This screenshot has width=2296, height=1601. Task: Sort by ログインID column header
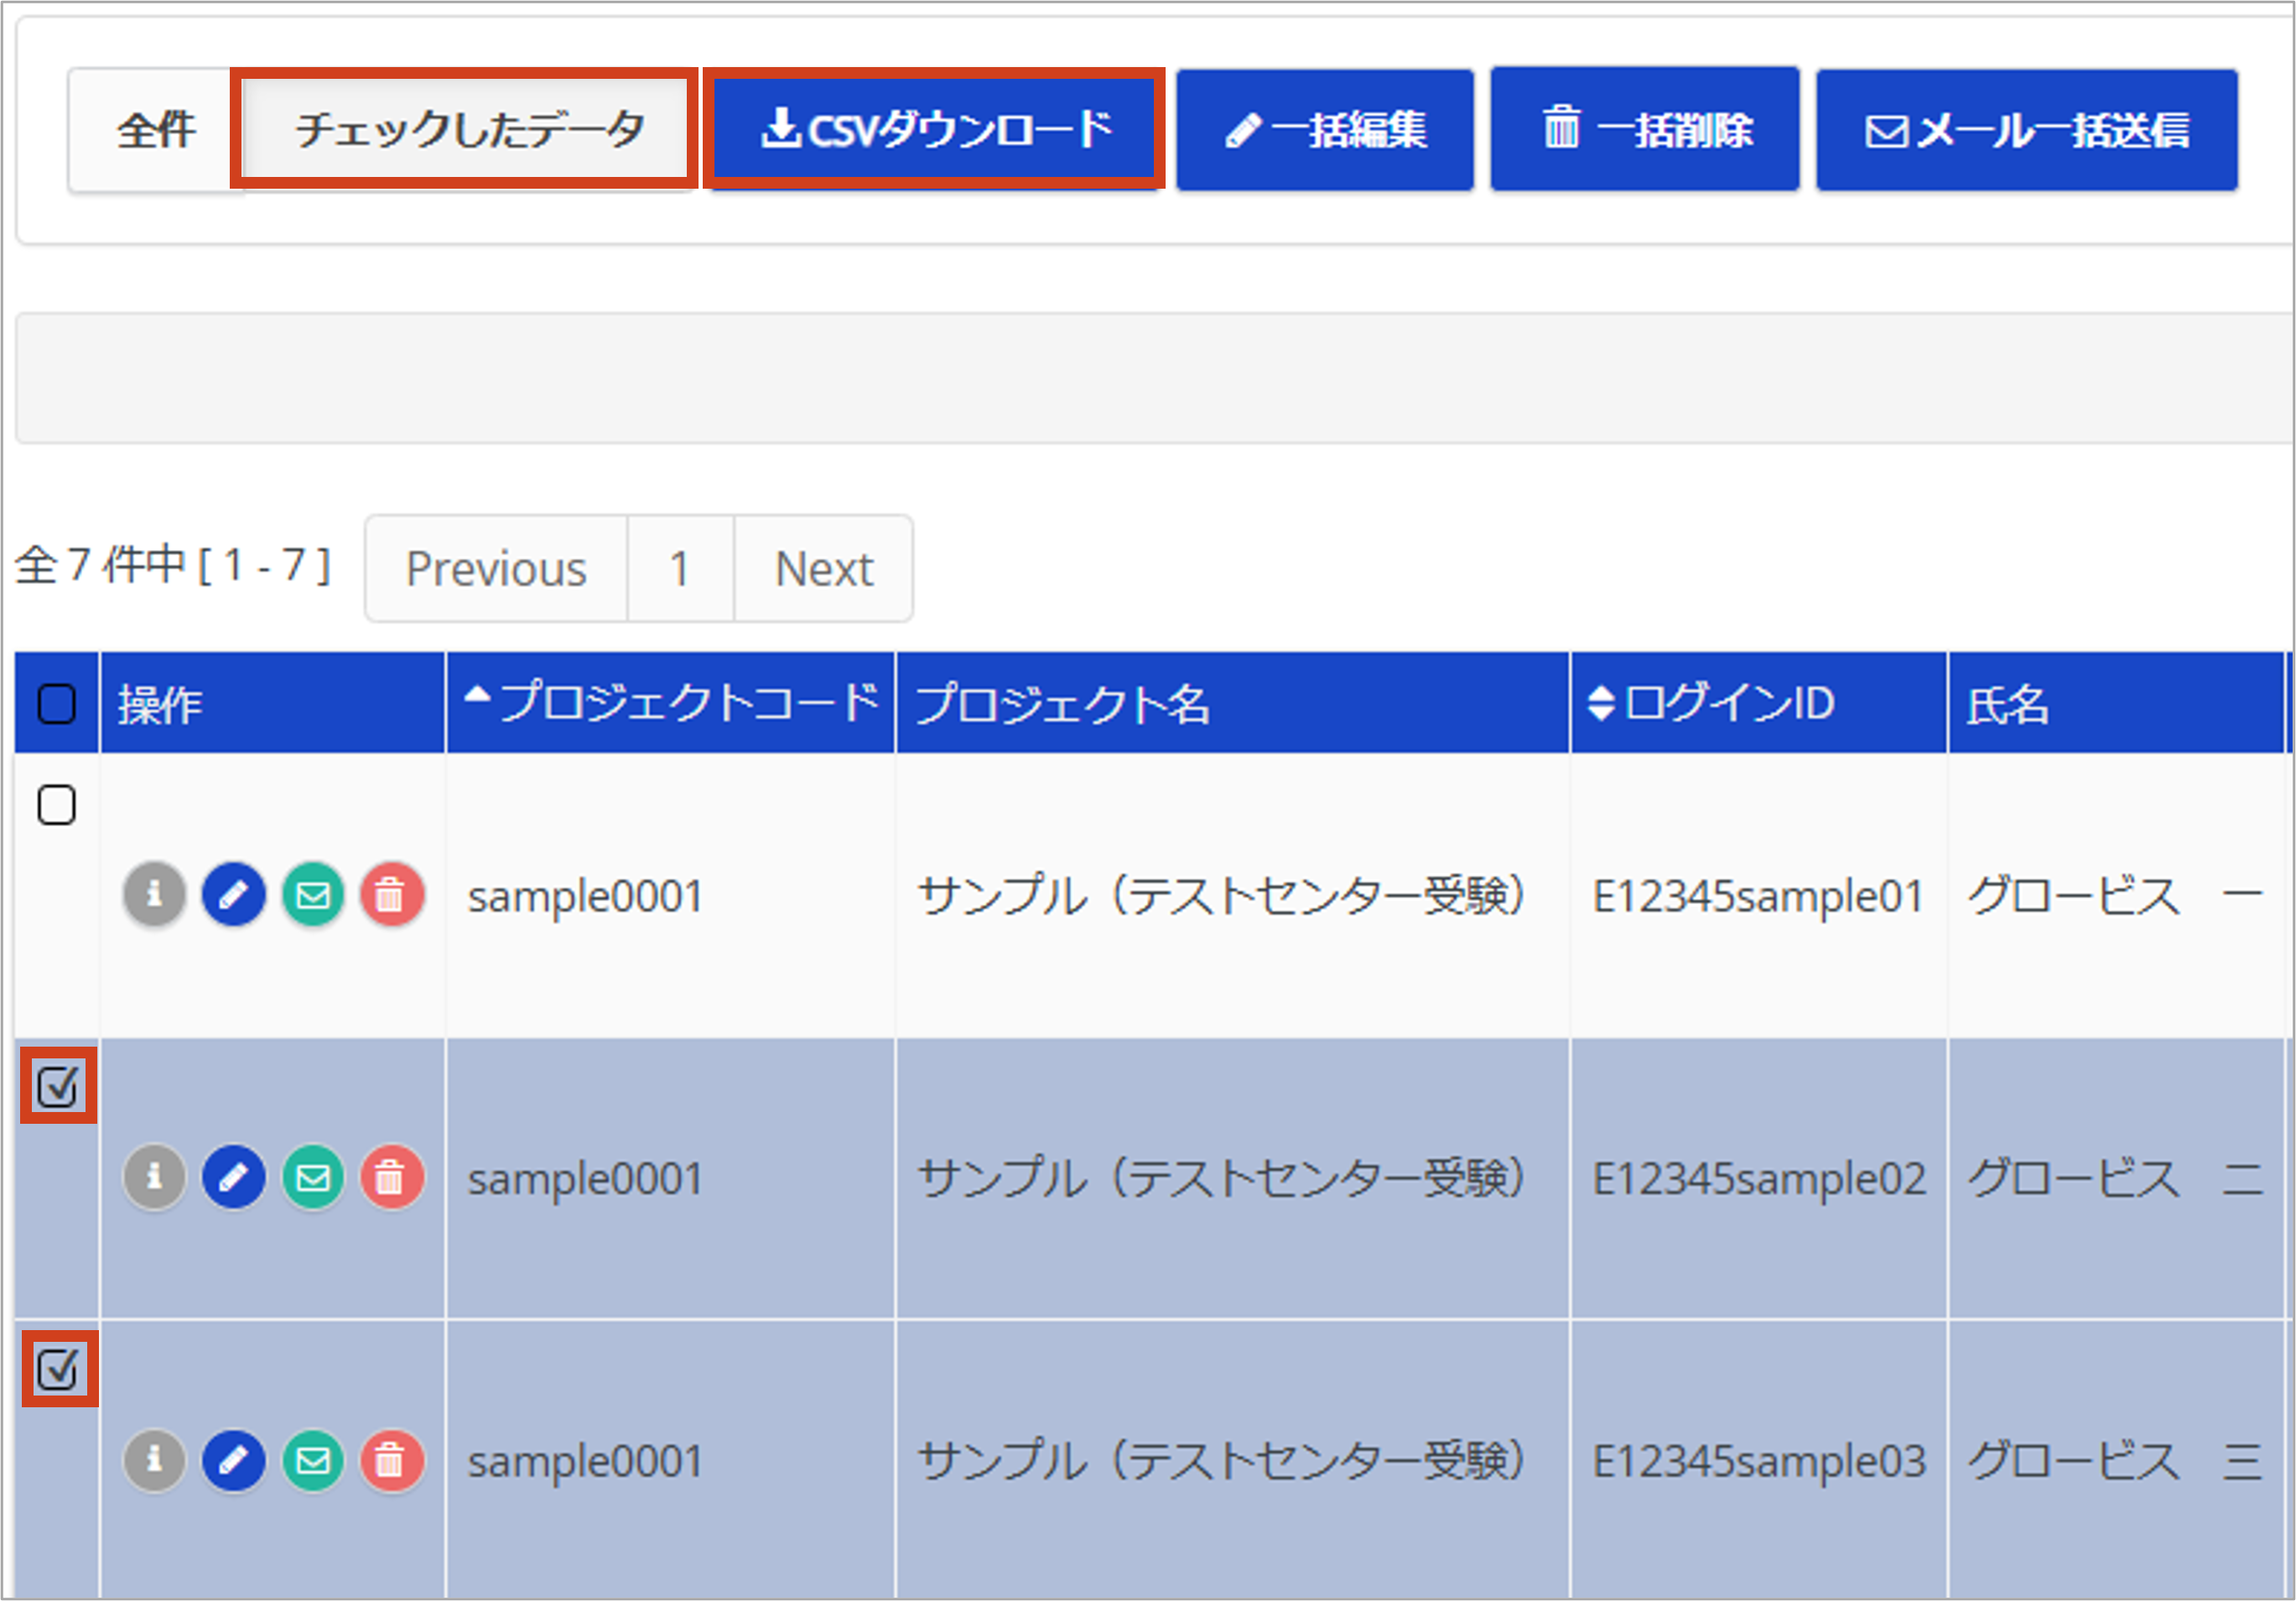1758,703
